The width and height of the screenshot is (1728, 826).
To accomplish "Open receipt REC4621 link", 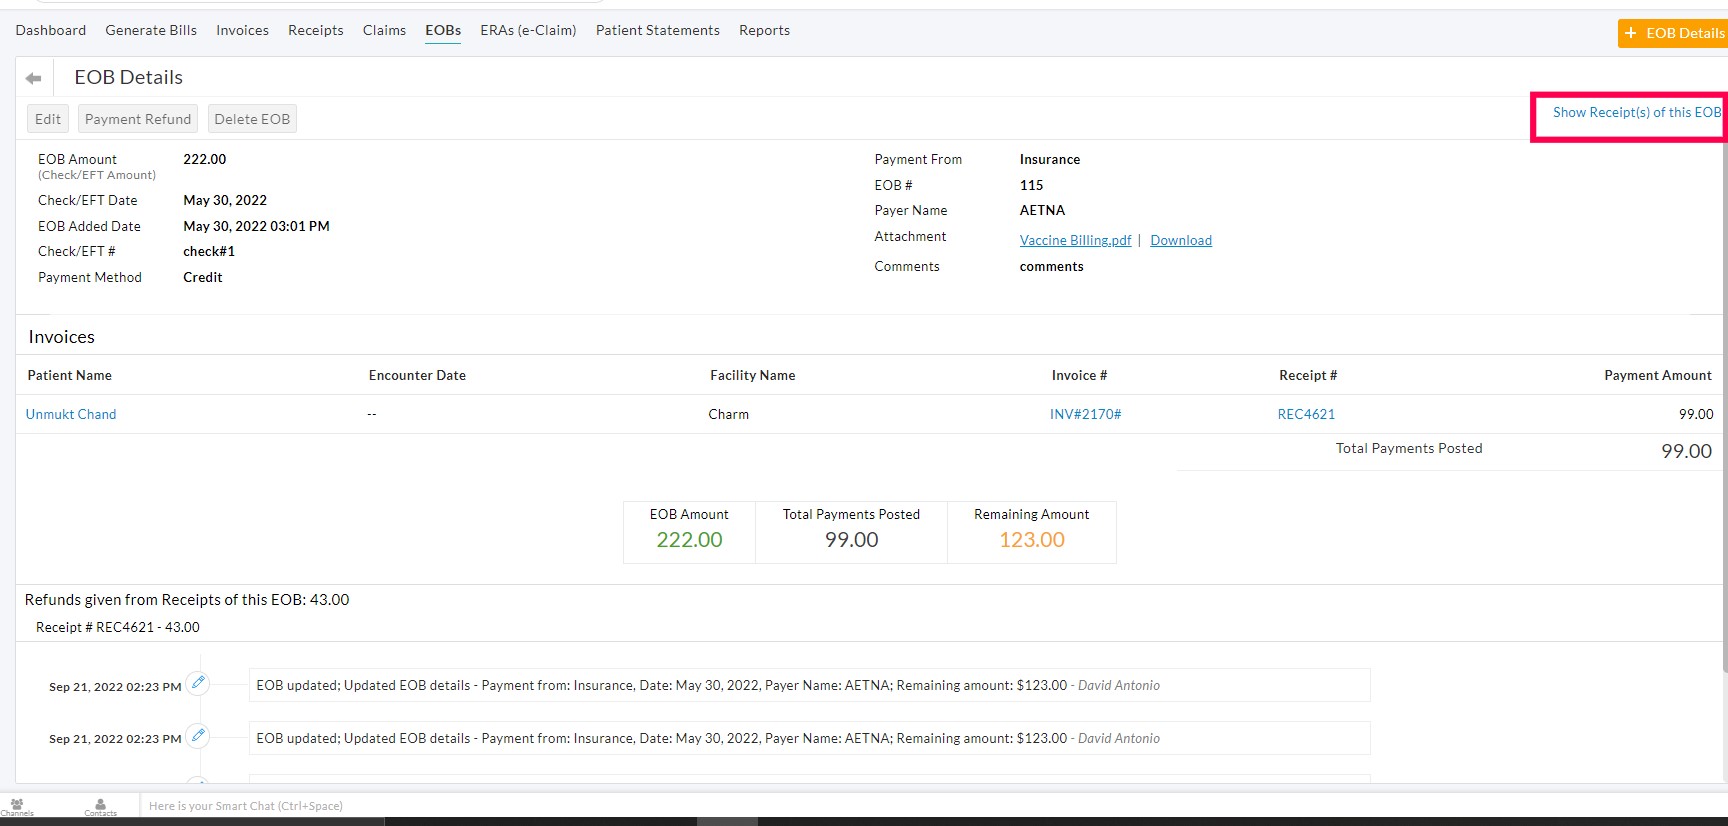I will pyautogui.click(x=1306, y=414).
